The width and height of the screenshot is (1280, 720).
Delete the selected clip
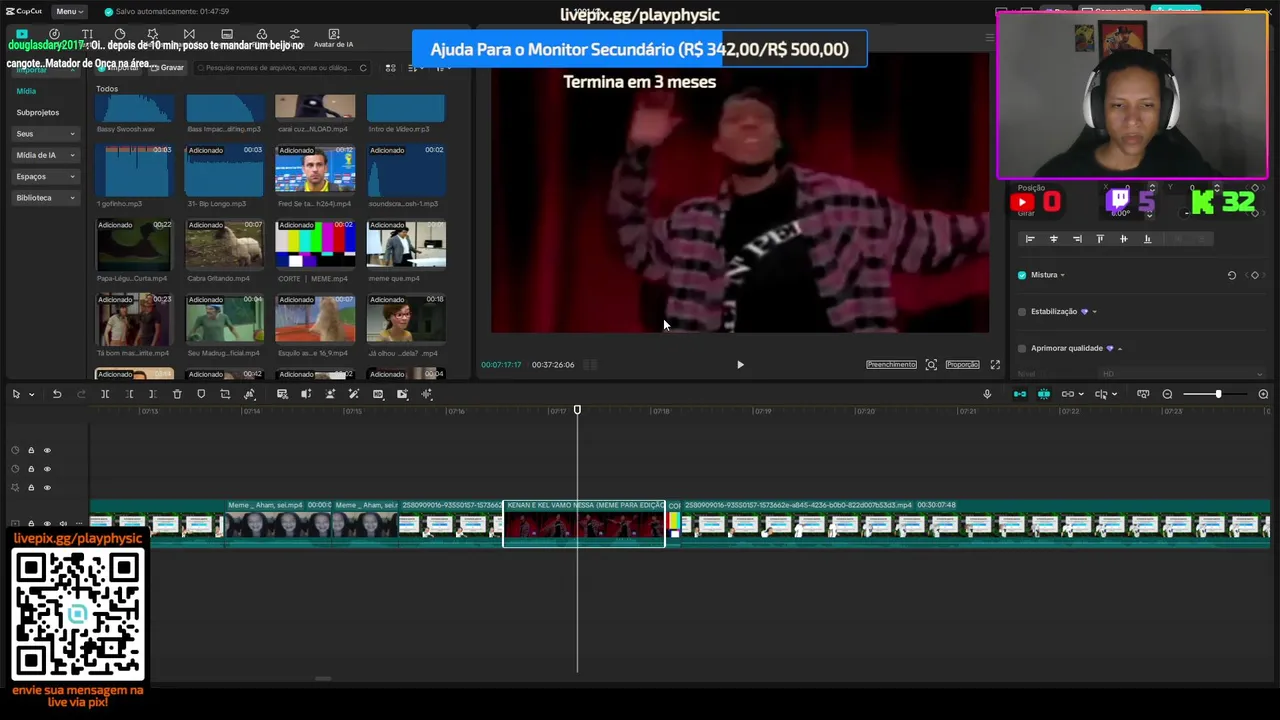coord(177,394)
